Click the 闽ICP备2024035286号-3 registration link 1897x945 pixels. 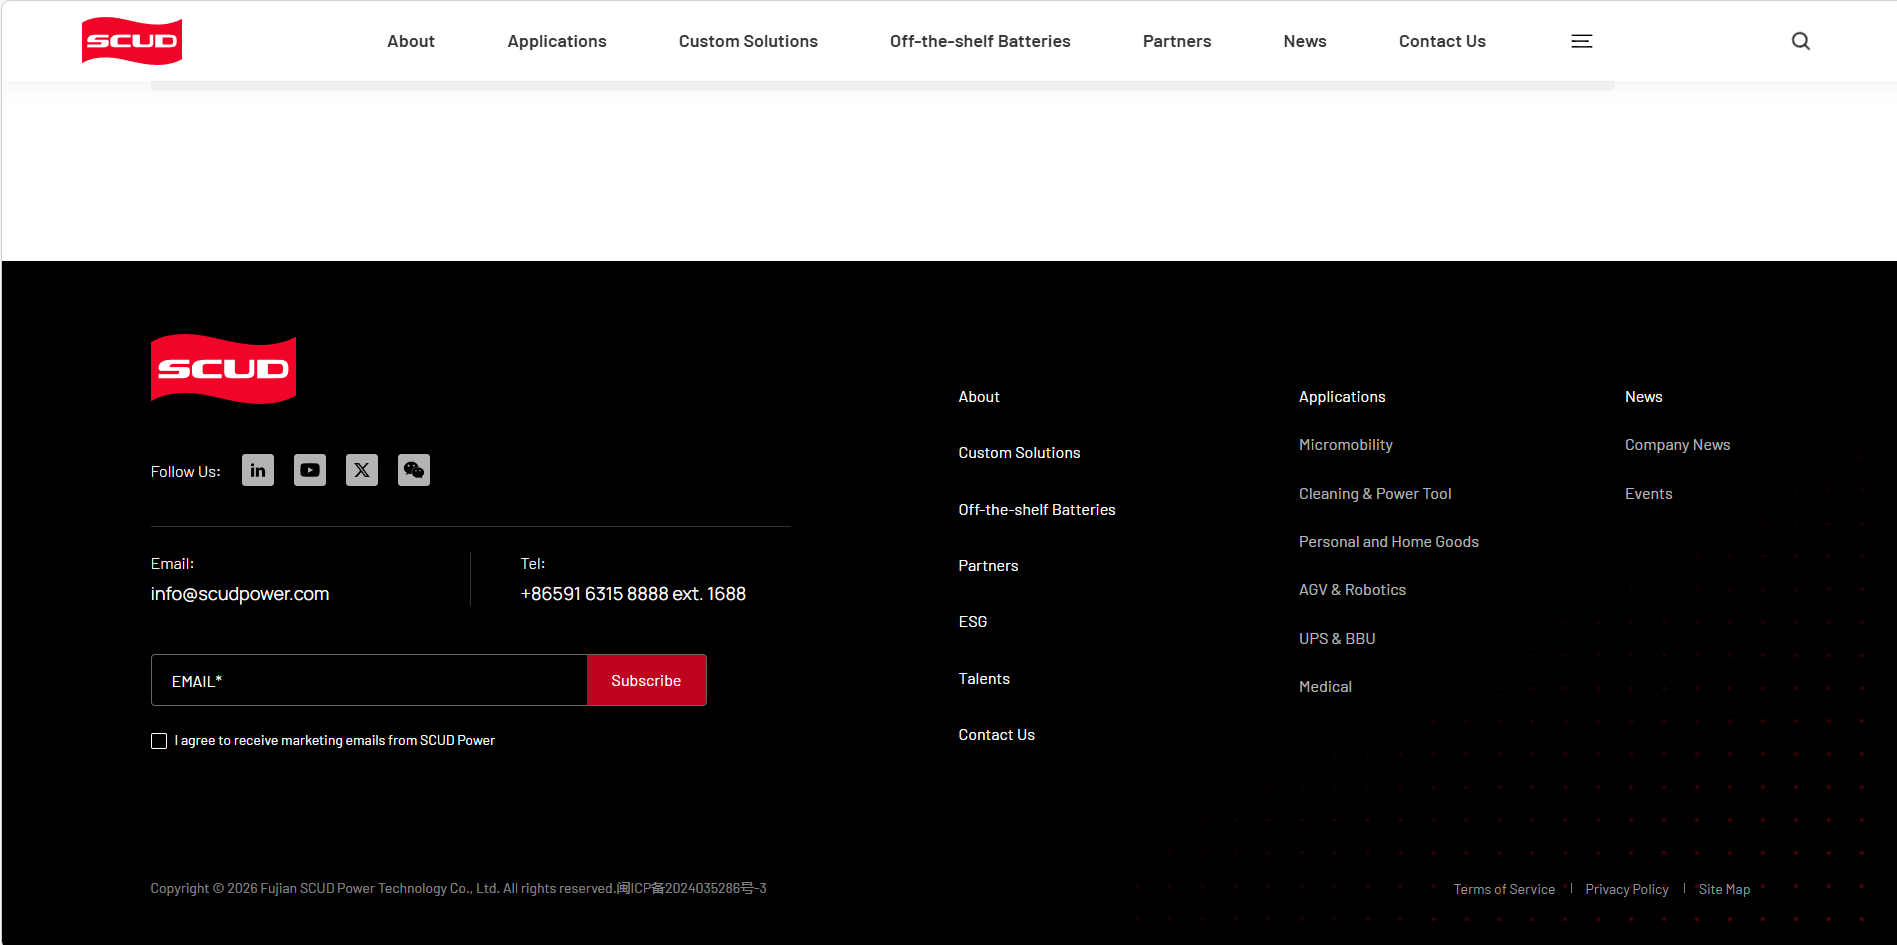[x=692, y=888]
